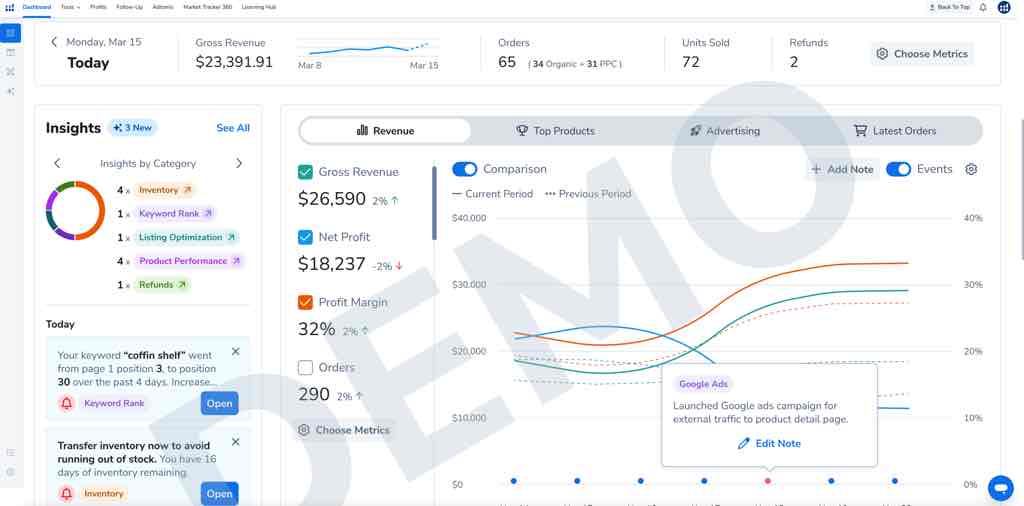Click the gear icon in top Choose Metrics
Viewport: 1024px width, 506px height.
[x=882, y=54]
